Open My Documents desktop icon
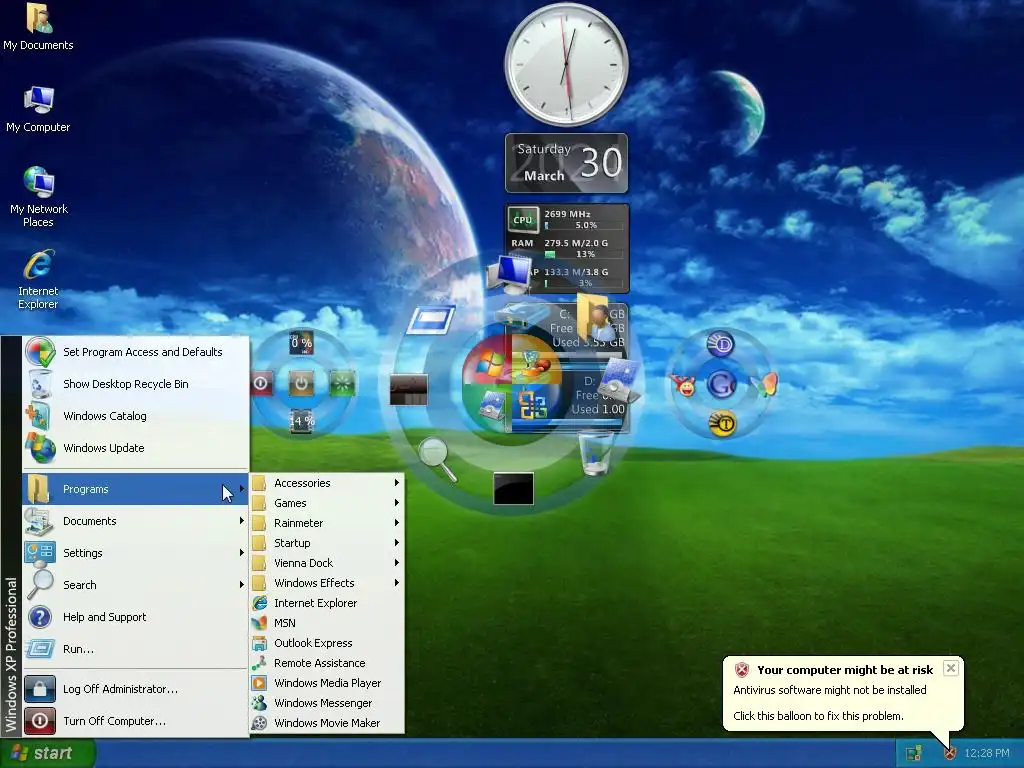The width and height of the screenshot is (1024, 768). [39, 26]
